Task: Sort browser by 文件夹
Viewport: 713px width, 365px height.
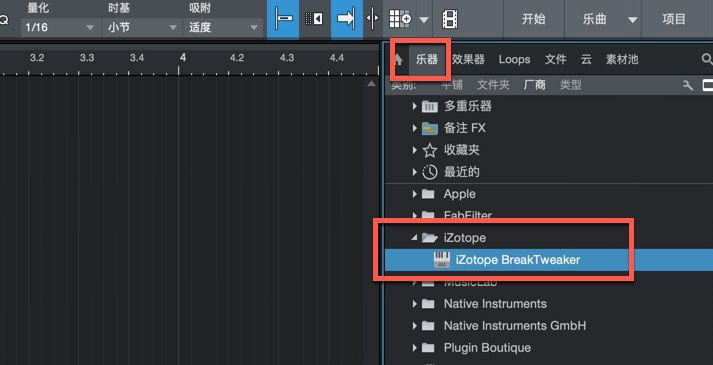Action: click(493, 85)
